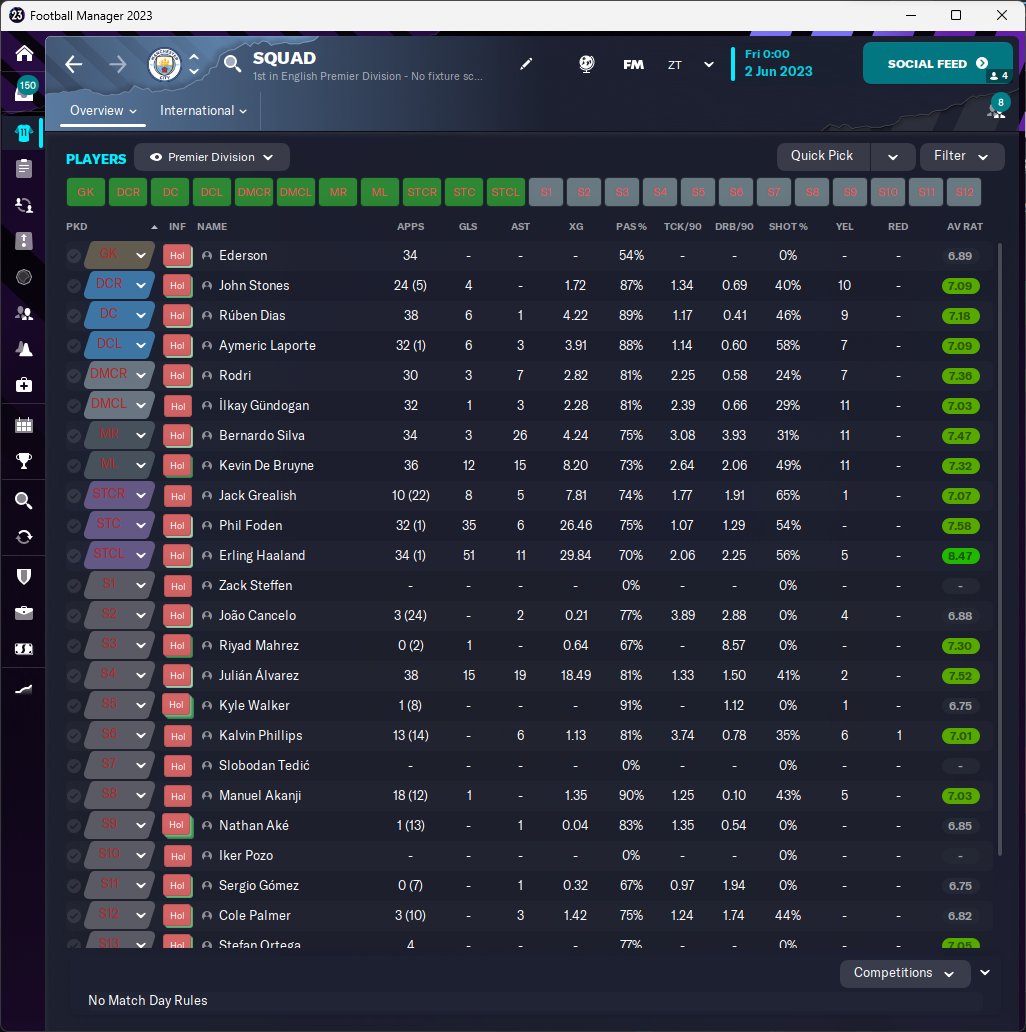Sort by the GLS column header

point(468,226)
